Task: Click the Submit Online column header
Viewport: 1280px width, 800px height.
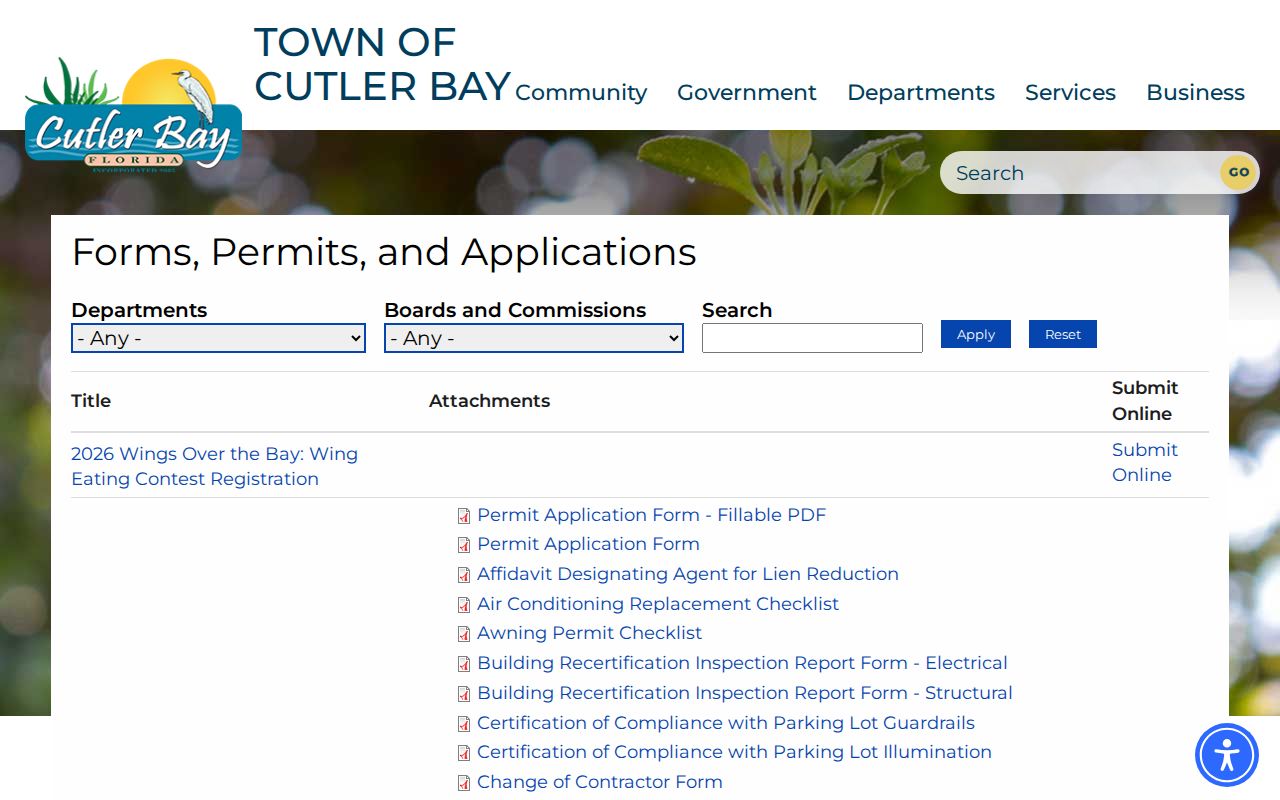Action: 1145,401
